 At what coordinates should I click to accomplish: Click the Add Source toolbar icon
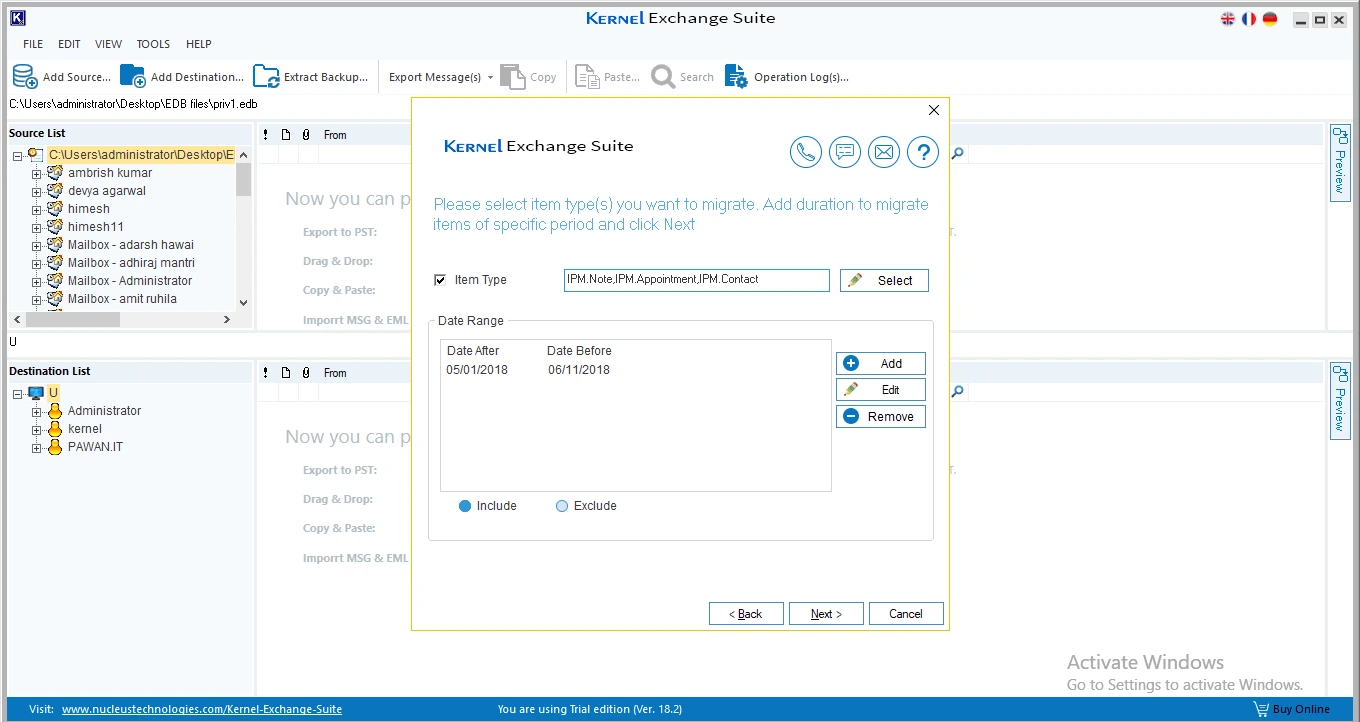click(25, 77)
